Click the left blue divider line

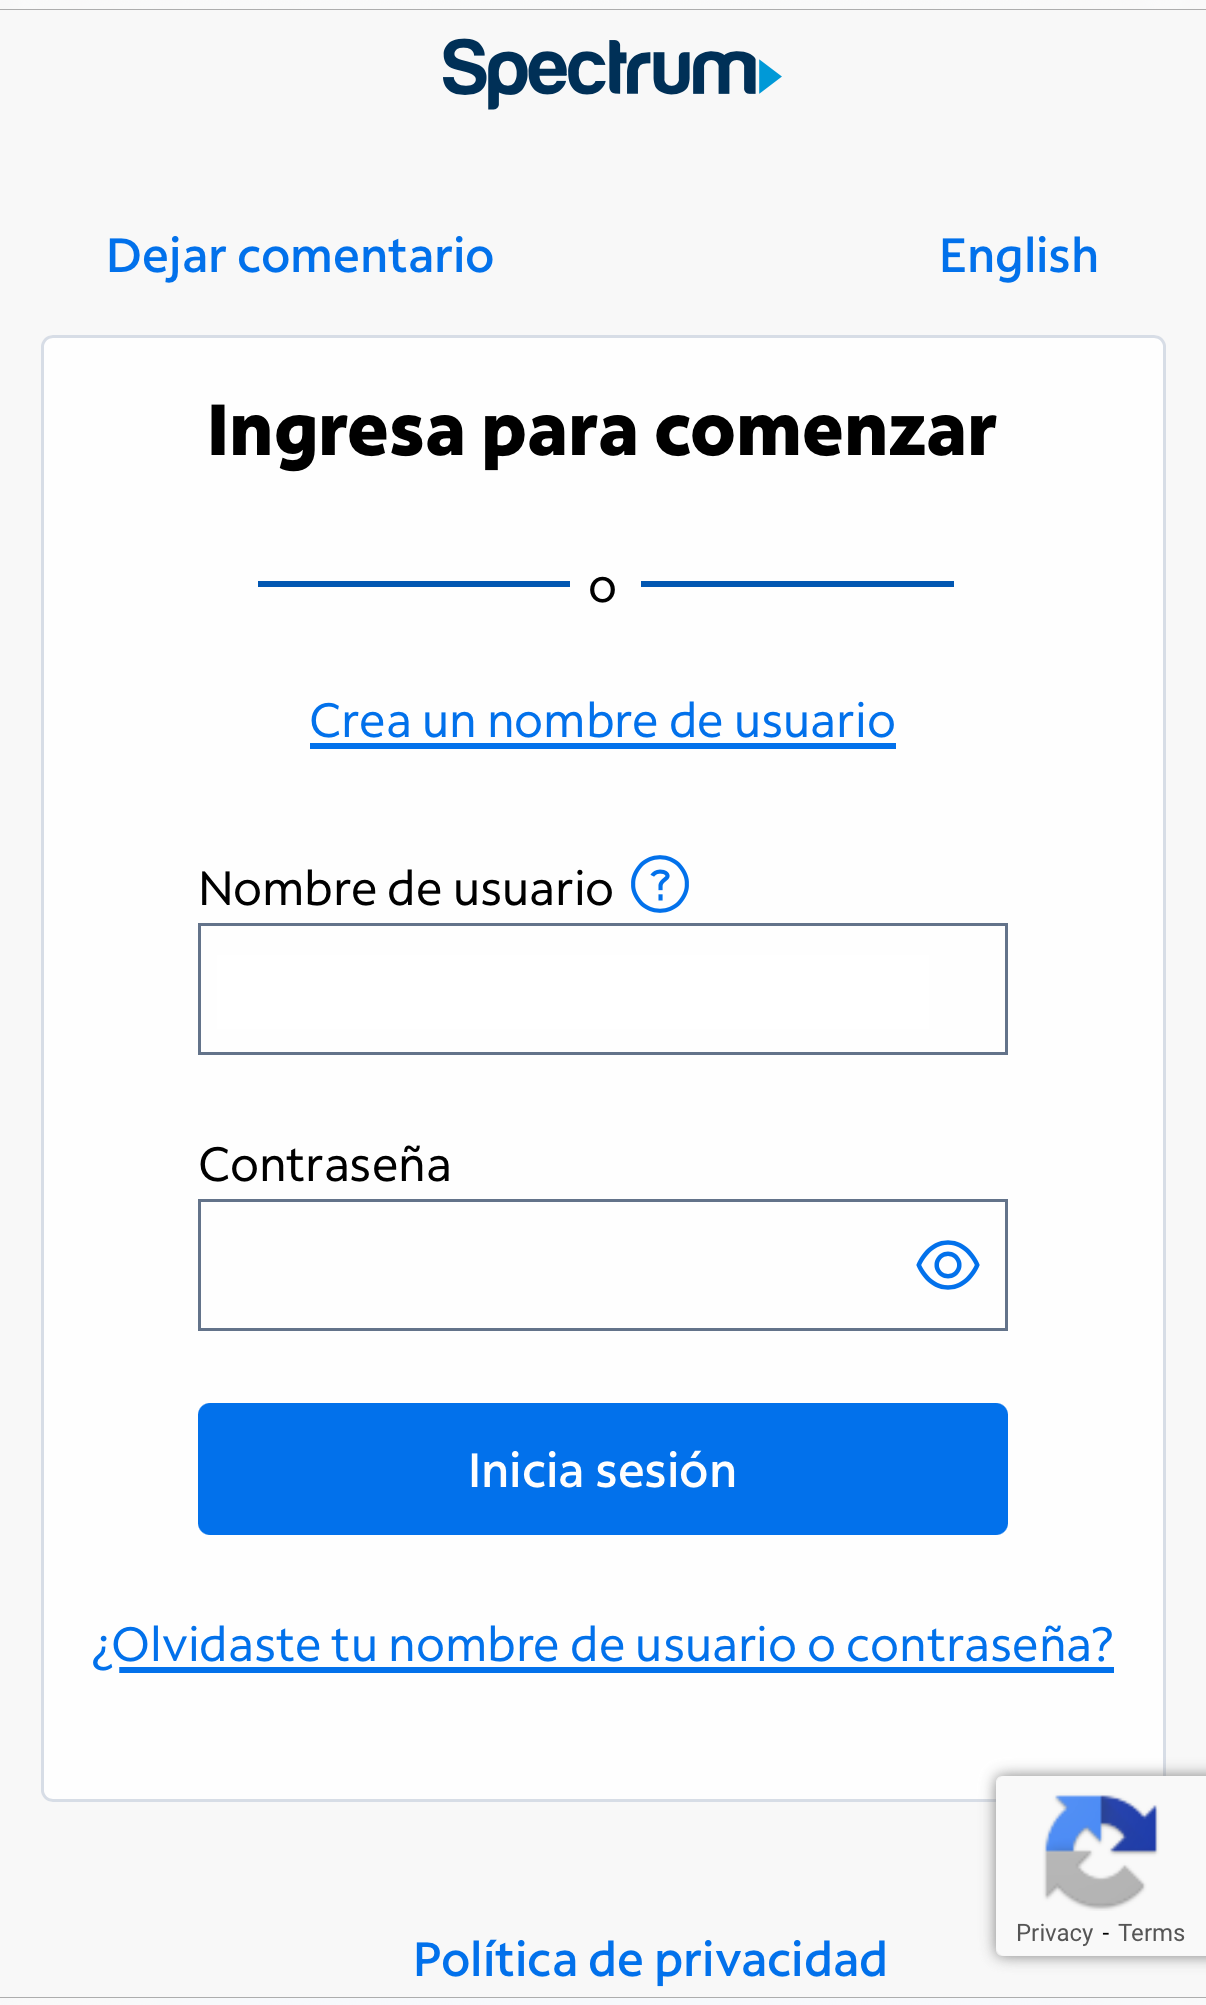tap(413, 584)
